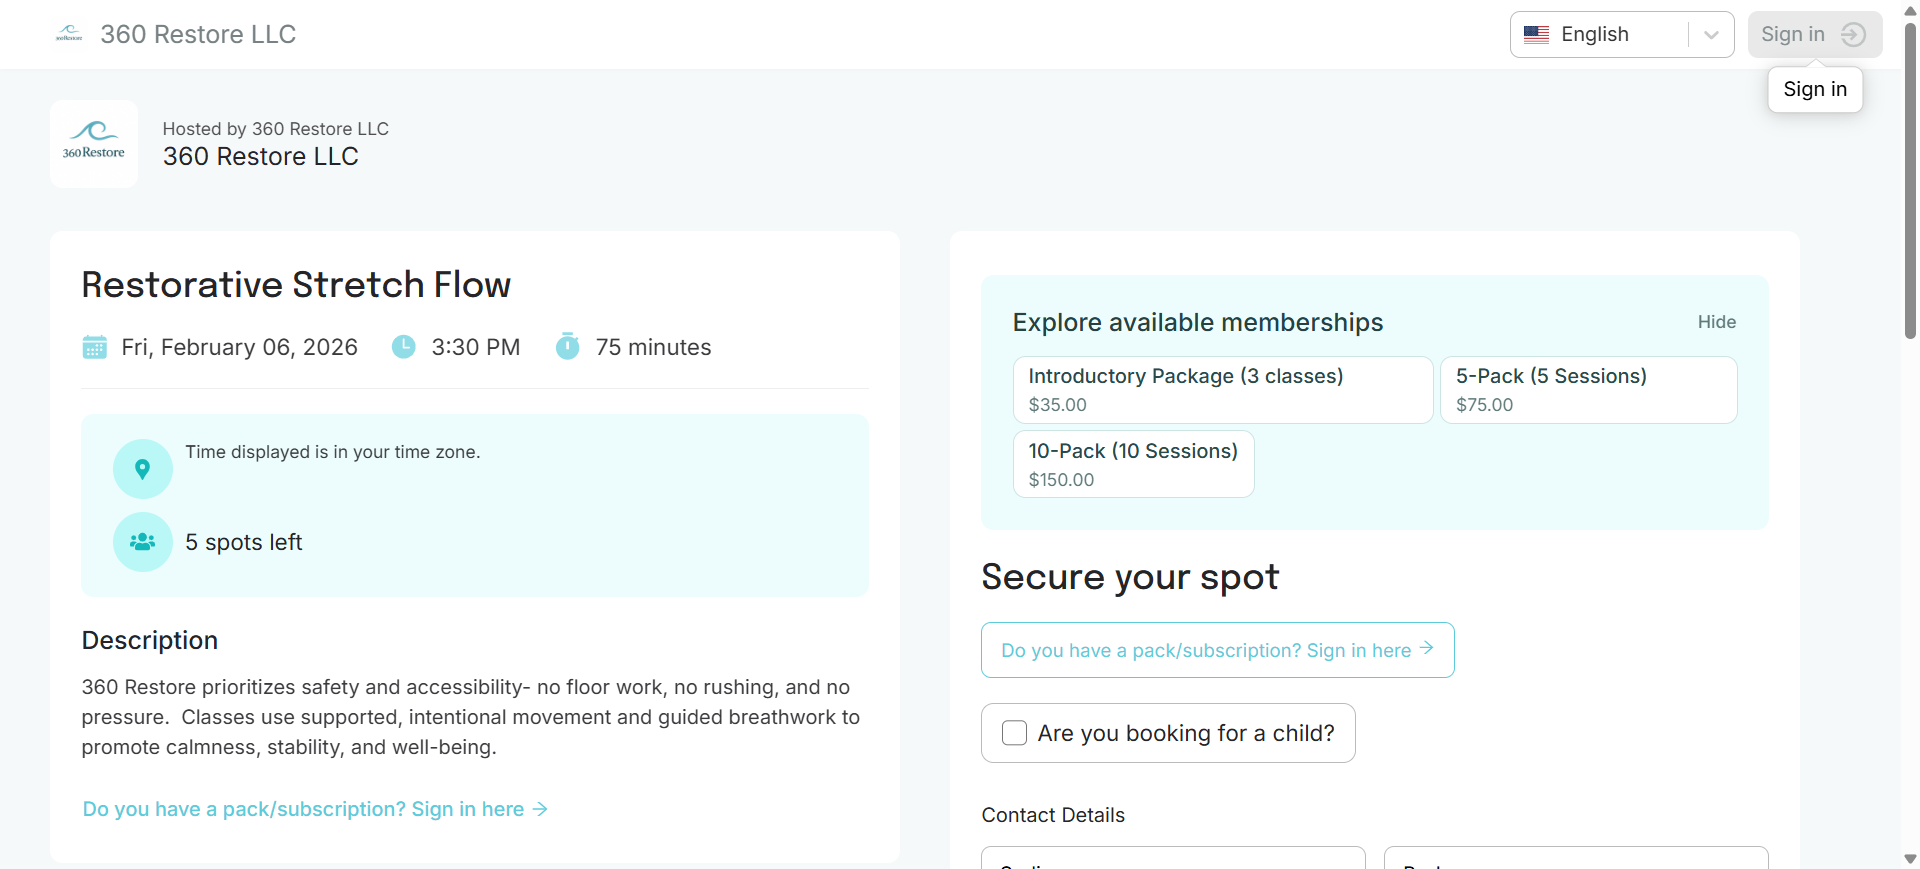This screenshot has height=869, width=1920.
Task: Click the sign-in arrow icon
Action: 1853,35
